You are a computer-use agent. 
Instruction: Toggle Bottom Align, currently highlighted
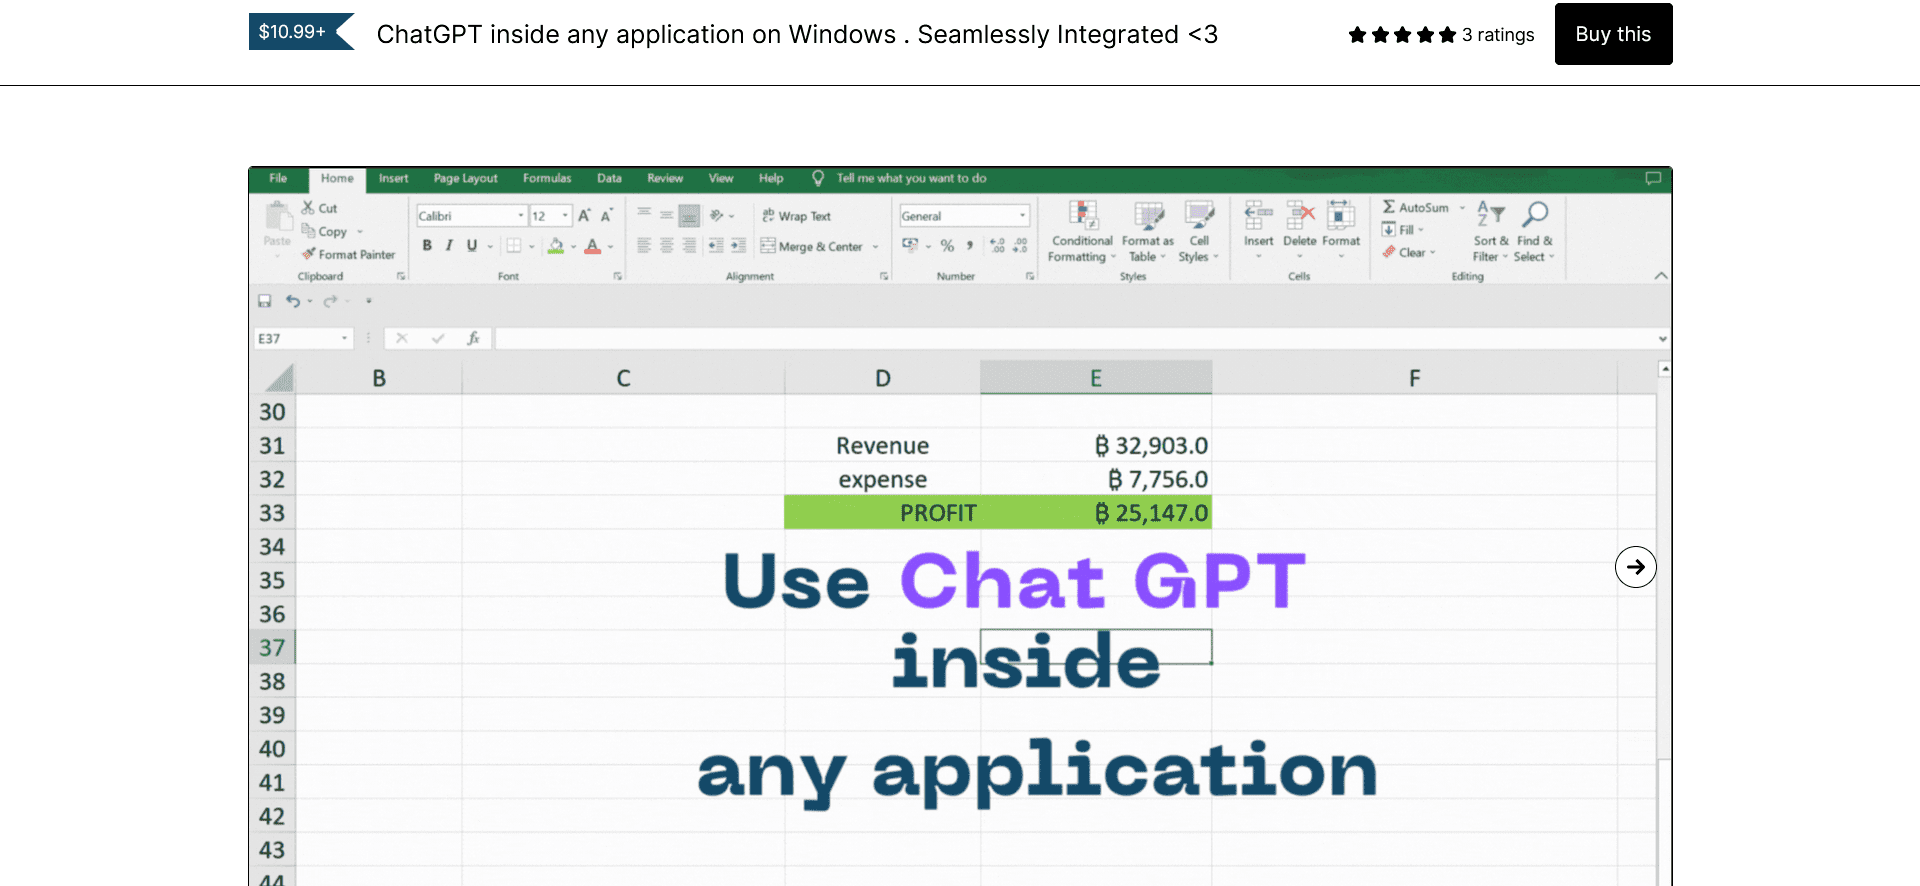pyautogui.click(x=689, y=216)
